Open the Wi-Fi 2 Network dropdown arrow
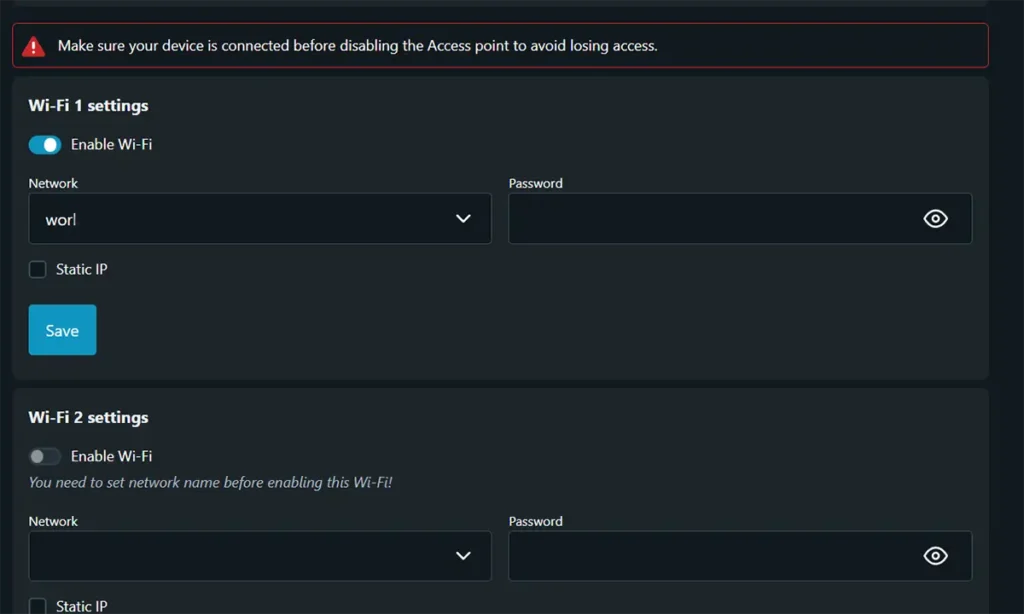This screenshot has width=1024, height=614. coord(463,556)
